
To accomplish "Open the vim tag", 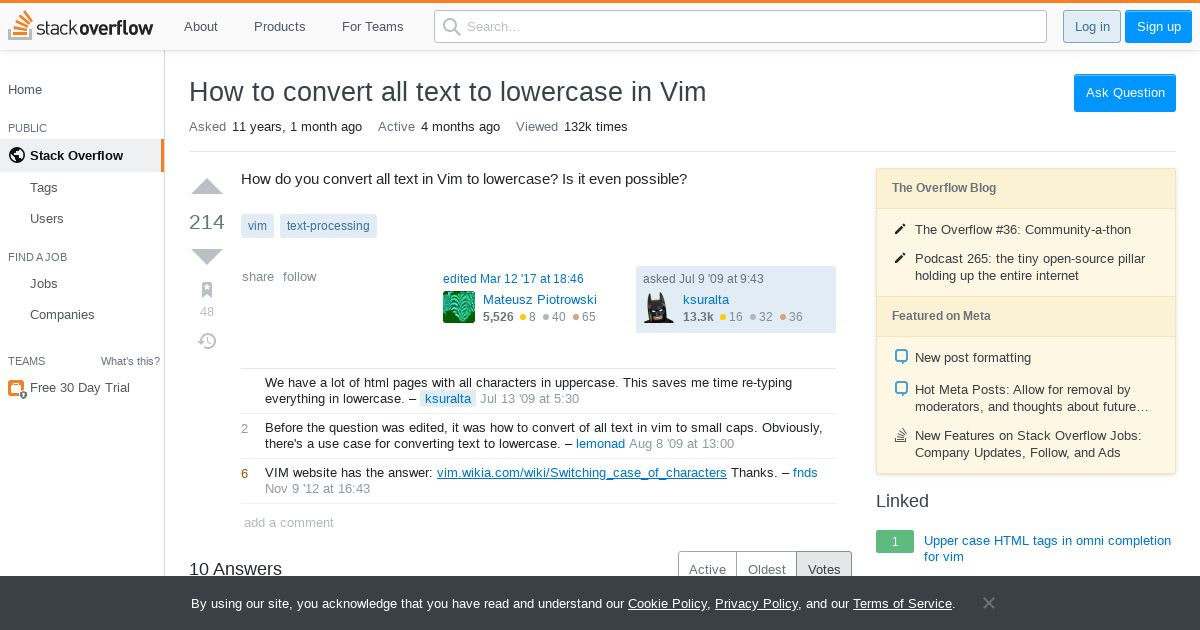I will (257, 226).
